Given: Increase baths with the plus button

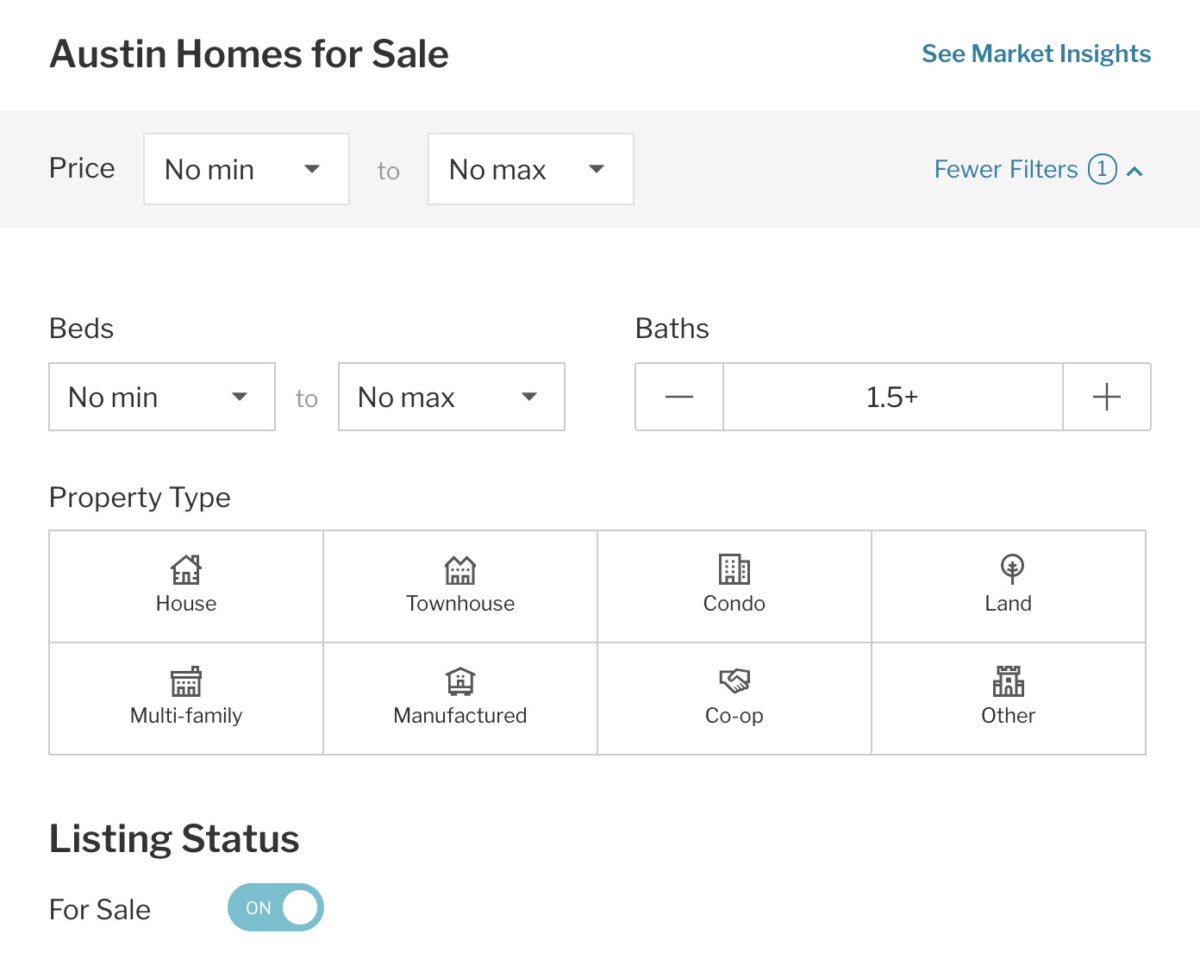Looking at the screenshot, I should pyautogui.click(x=1107, y=397).
